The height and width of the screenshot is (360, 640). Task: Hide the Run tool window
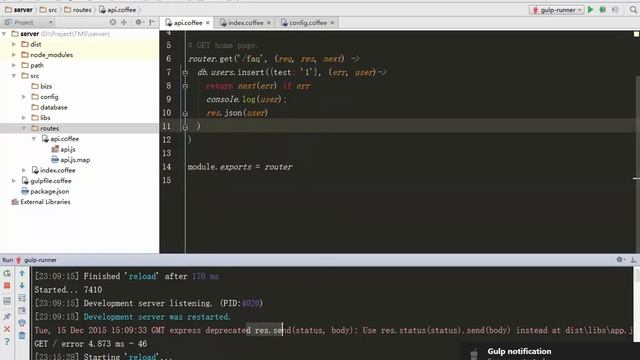(x=633, y=260)
